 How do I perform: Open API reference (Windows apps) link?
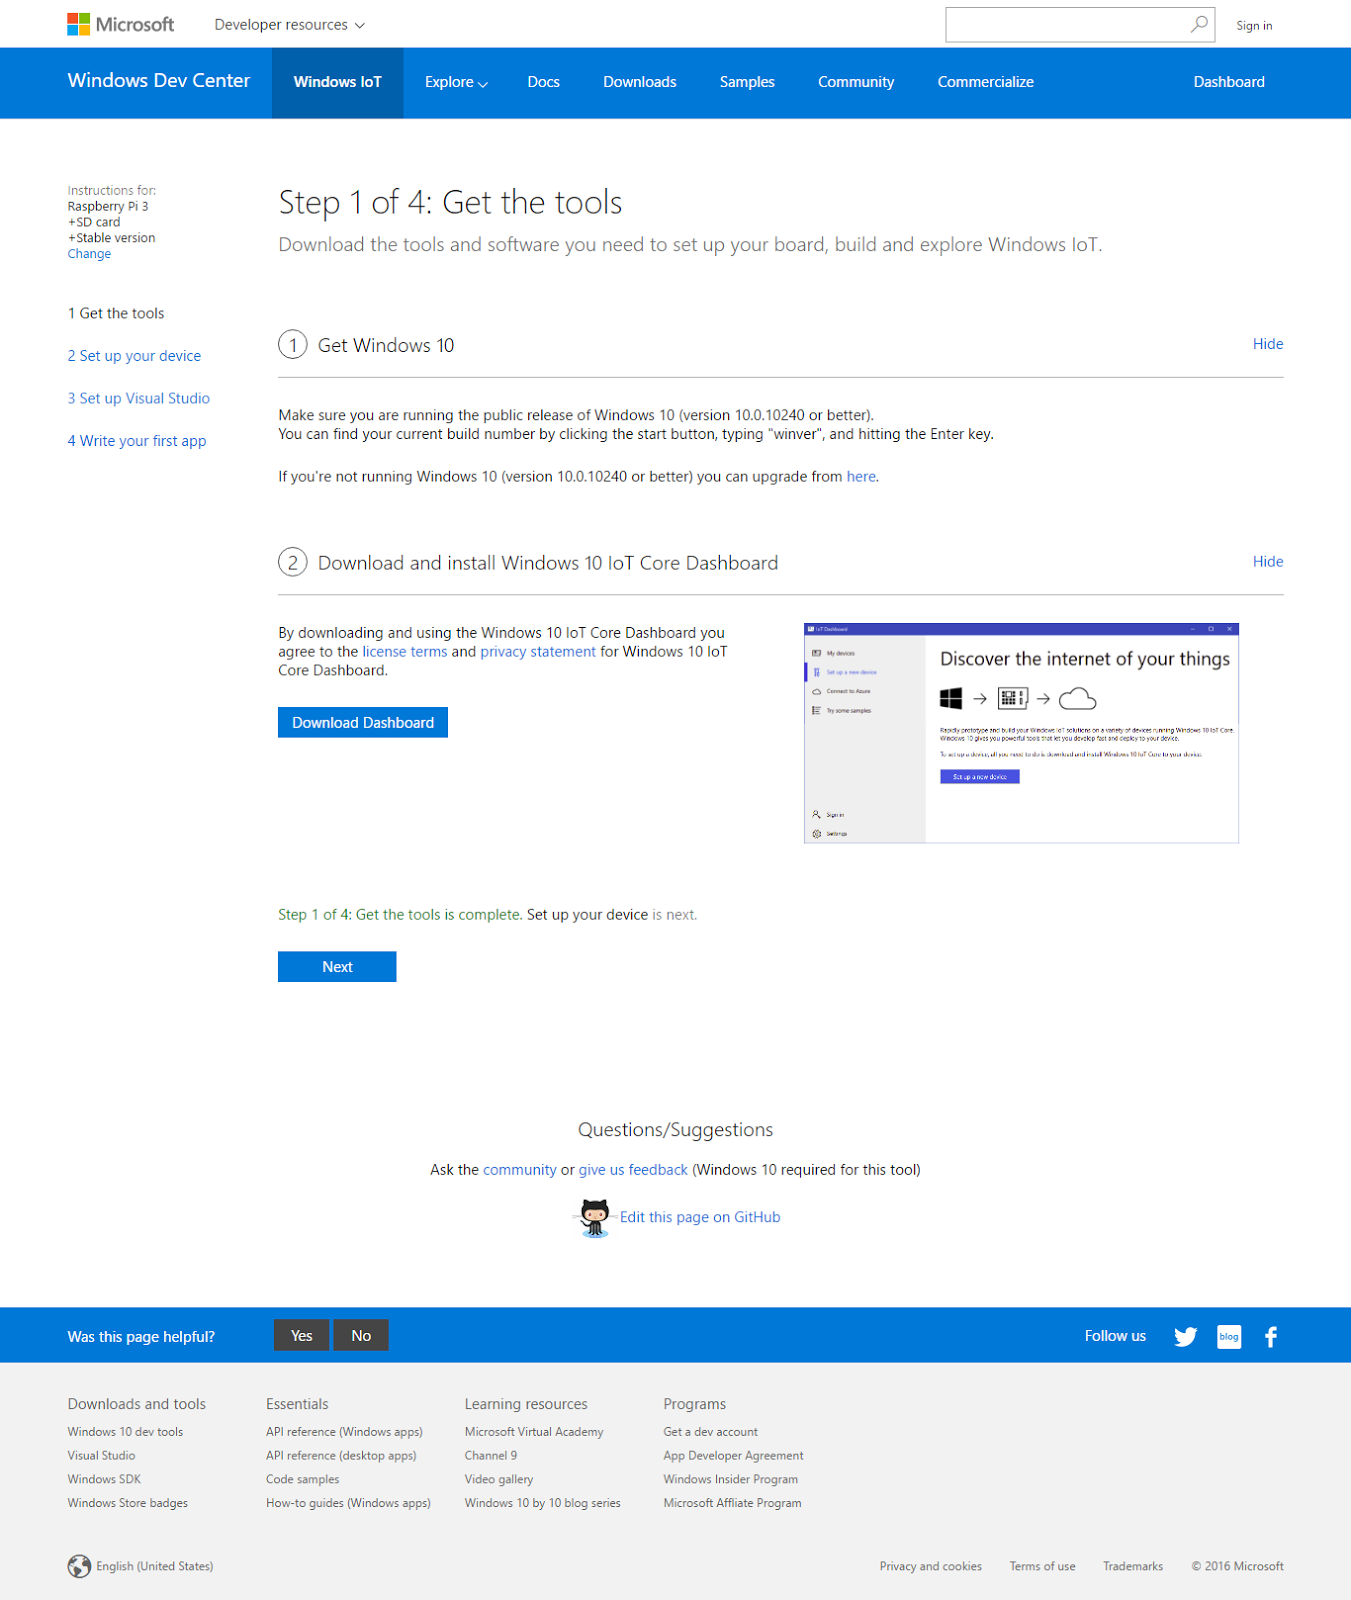[344, 1432]
